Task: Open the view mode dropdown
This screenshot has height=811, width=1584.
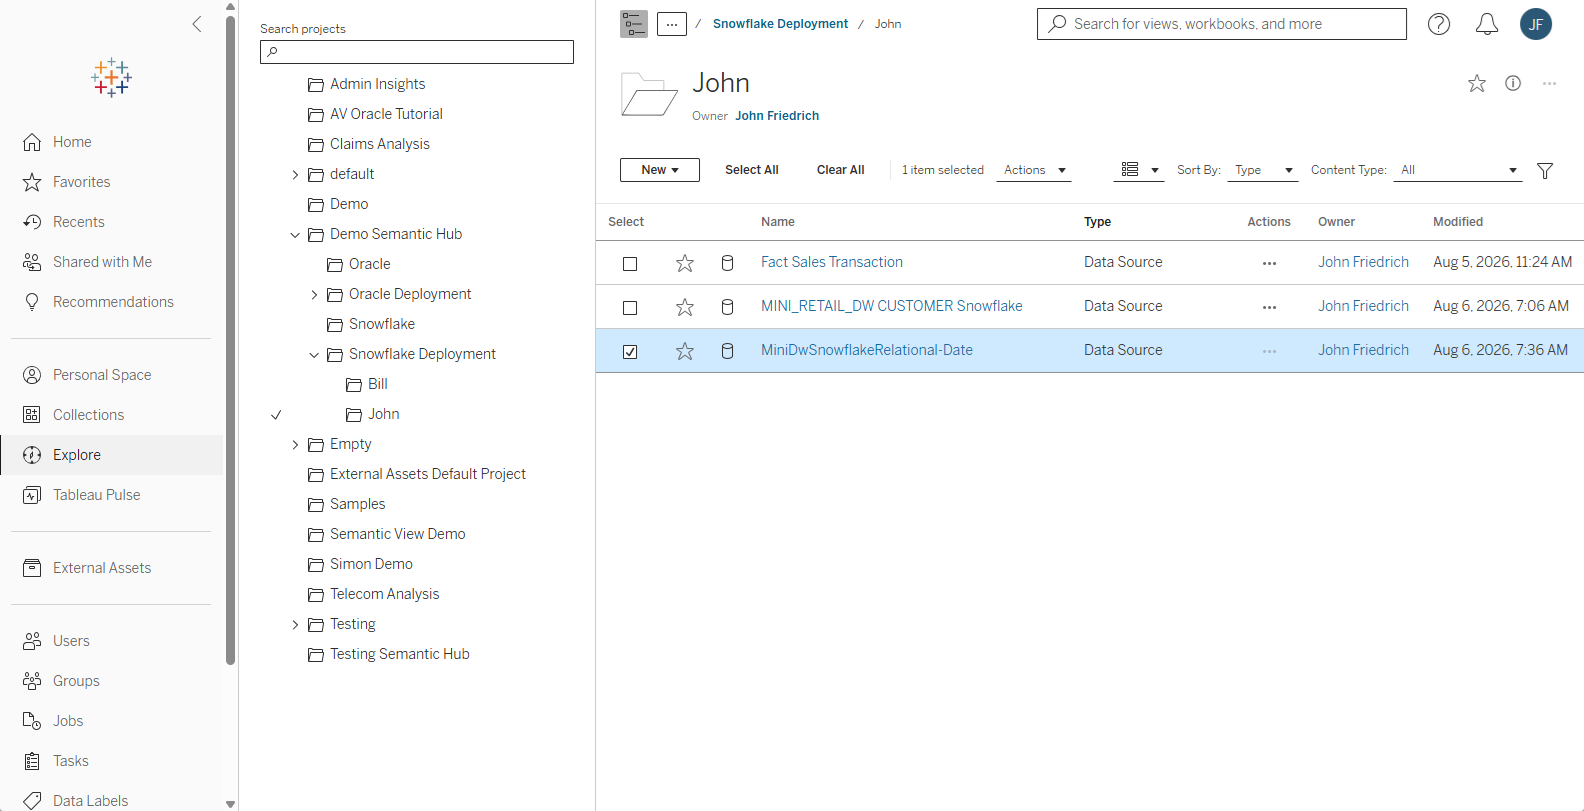Action: [x=1139, y=170]
